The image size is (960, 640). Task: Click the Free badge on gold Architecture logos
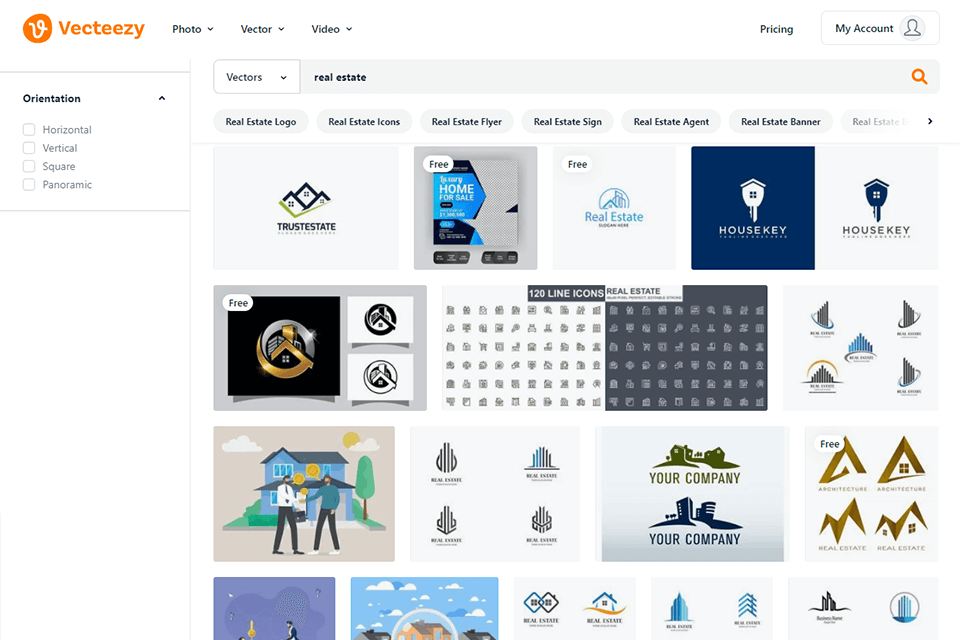tap(830, 444)
